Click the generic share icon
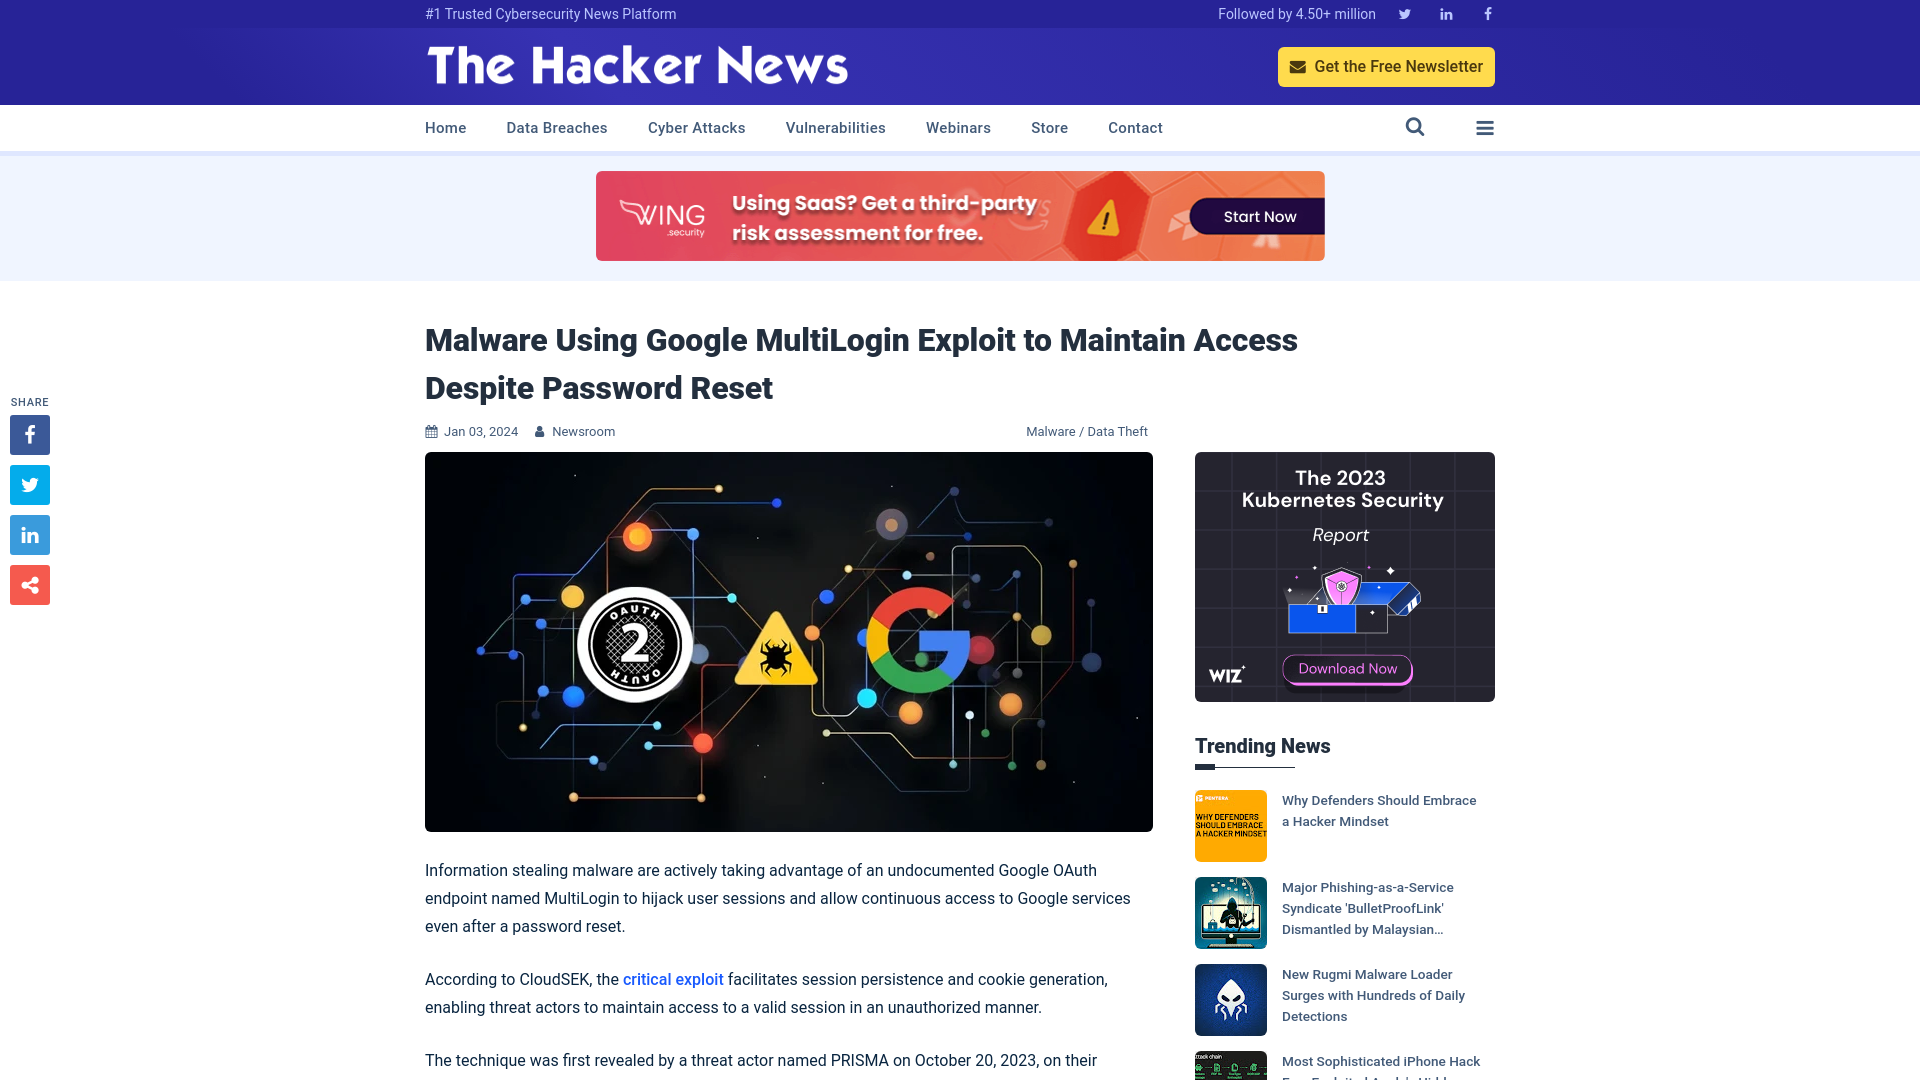Viewport: 1920px width, 1080px height. pyautogui.click(x=30, y=584)
